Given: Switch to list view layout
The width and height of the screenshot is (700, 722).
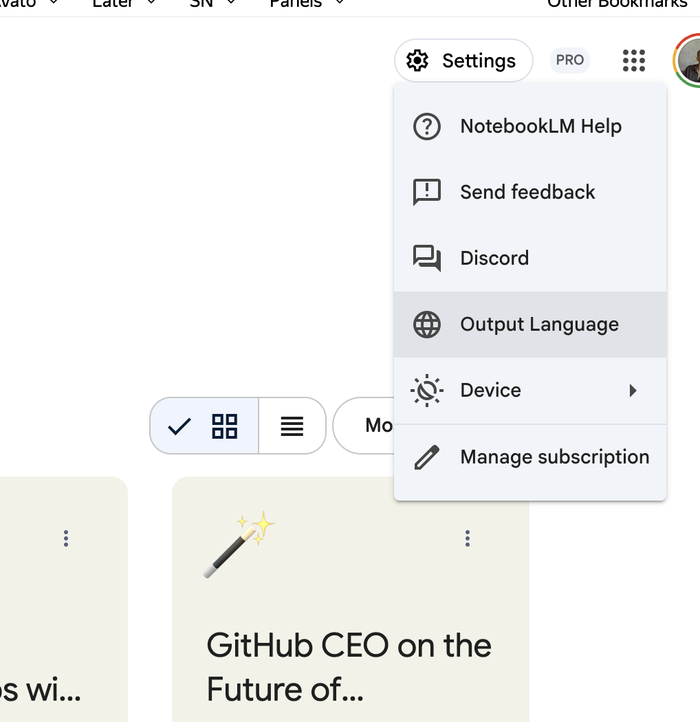Looking at the screenshot, I should point(292,426).
